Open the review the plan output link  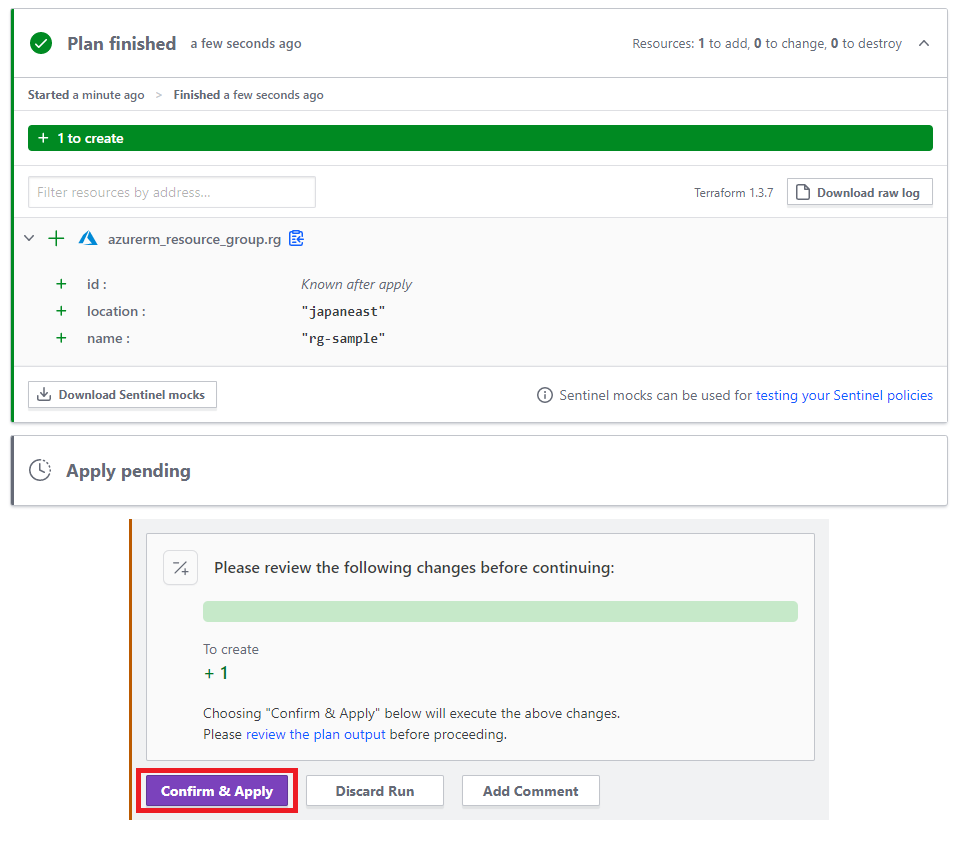pyautogui.click(x=315, y=734)
